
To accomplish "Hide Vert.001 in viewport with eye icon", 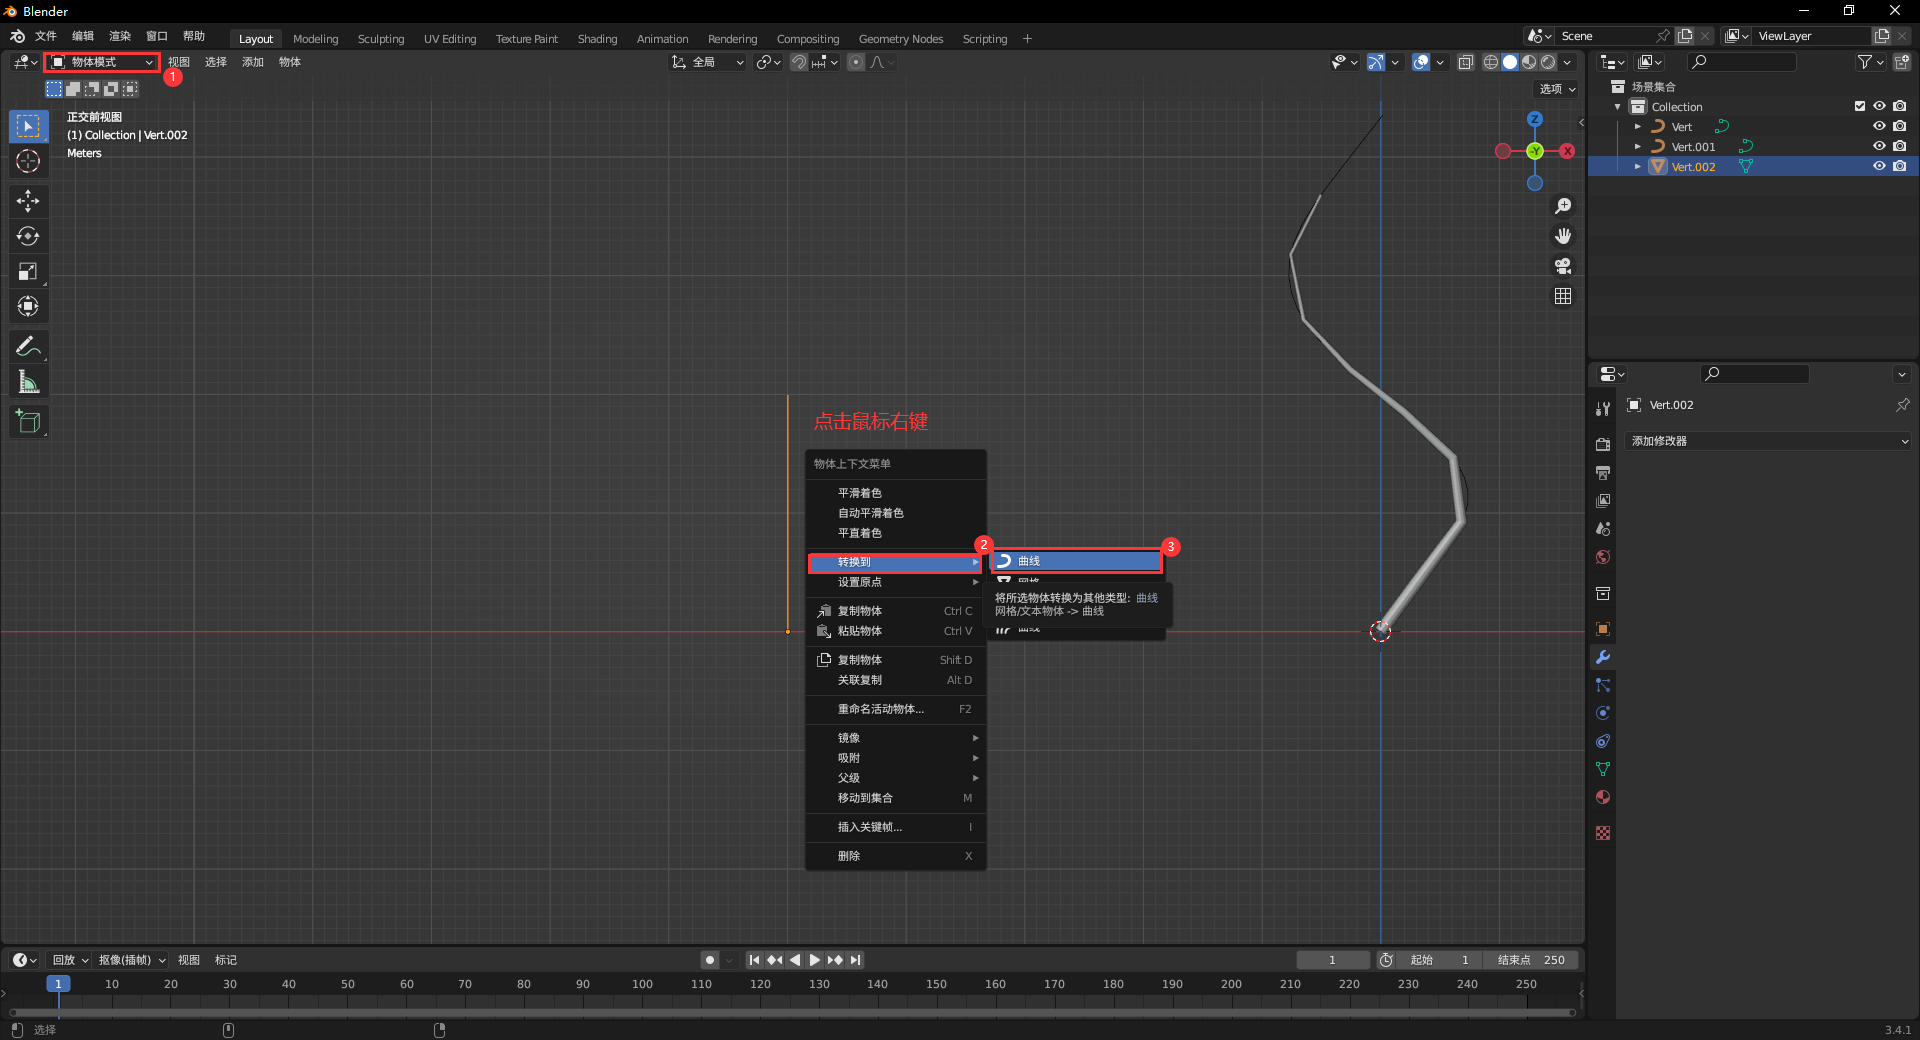I will (x=1879, y=146).
